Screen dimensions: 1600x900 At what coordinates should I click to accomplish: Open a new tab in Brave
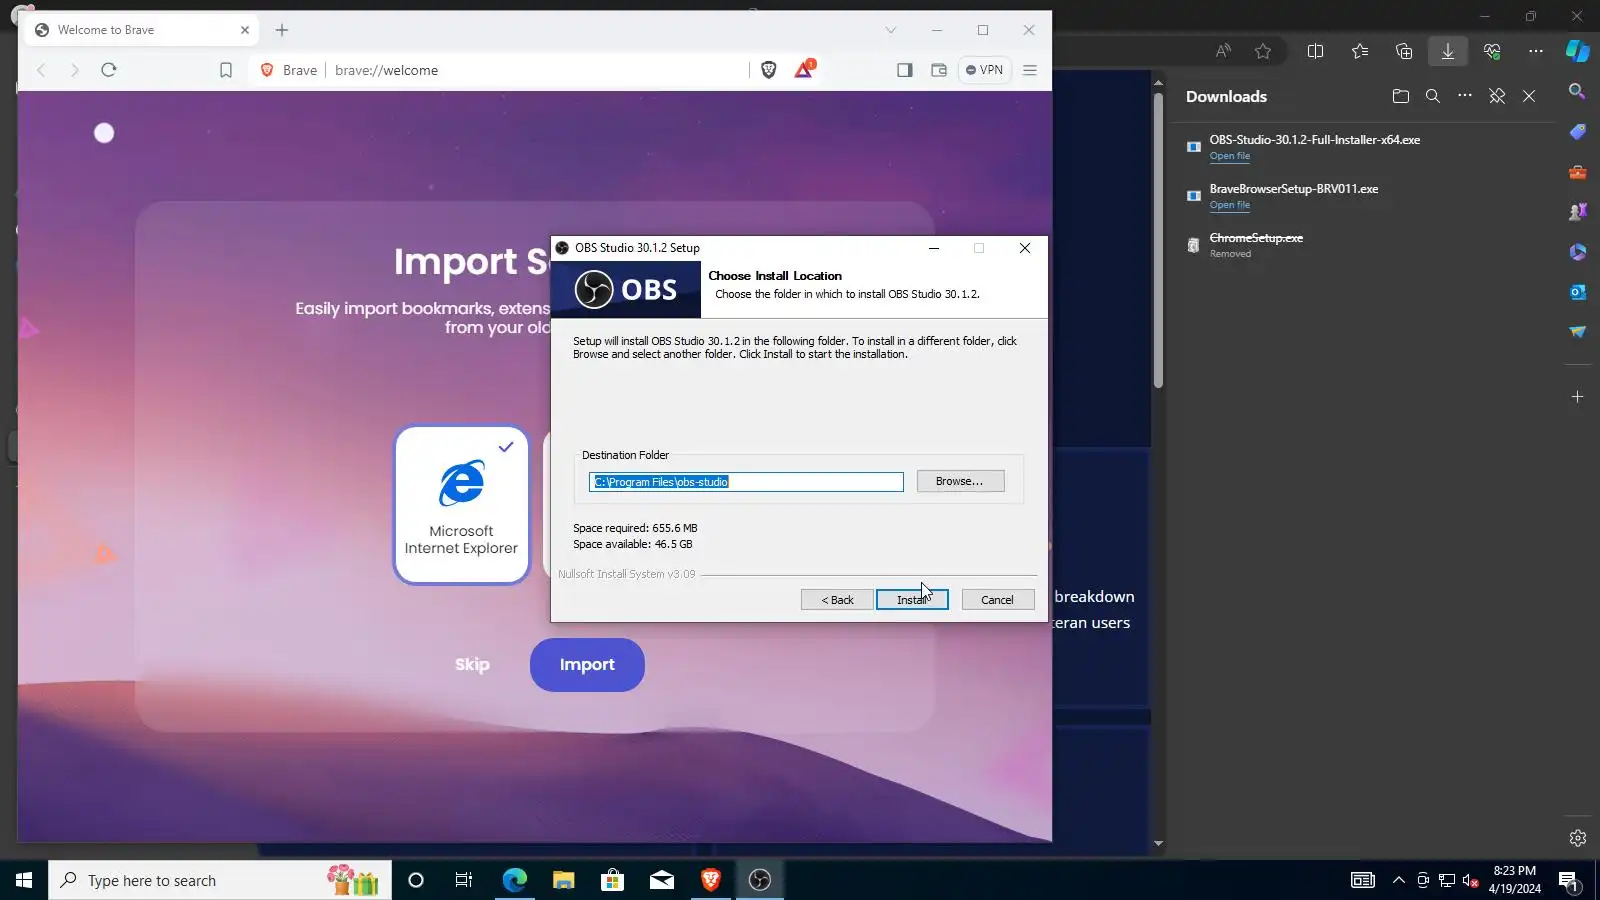(x=282, y=30)
